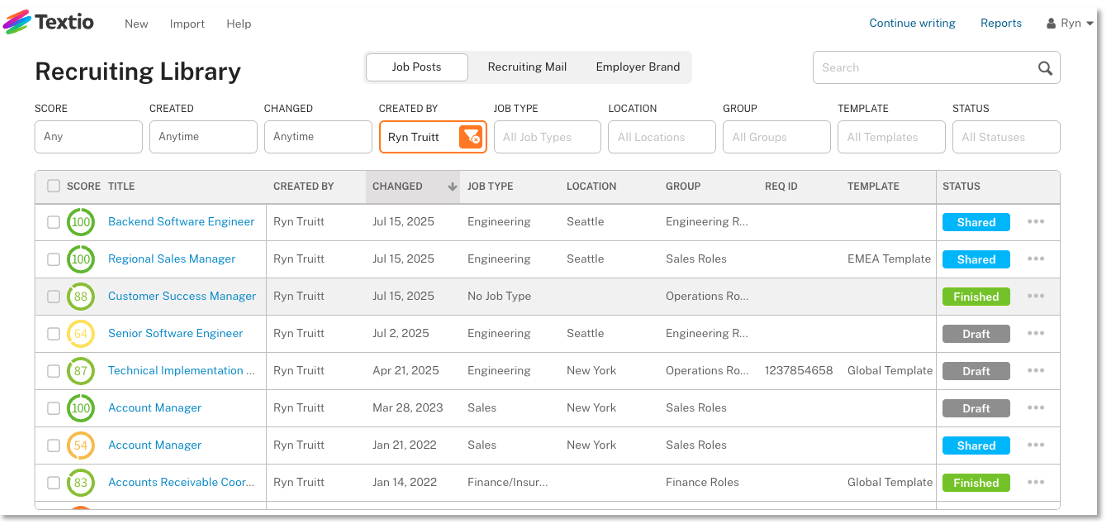1105x522 pixels.
Task: Click the score 87 circle
Action: (x=81, y=371)
